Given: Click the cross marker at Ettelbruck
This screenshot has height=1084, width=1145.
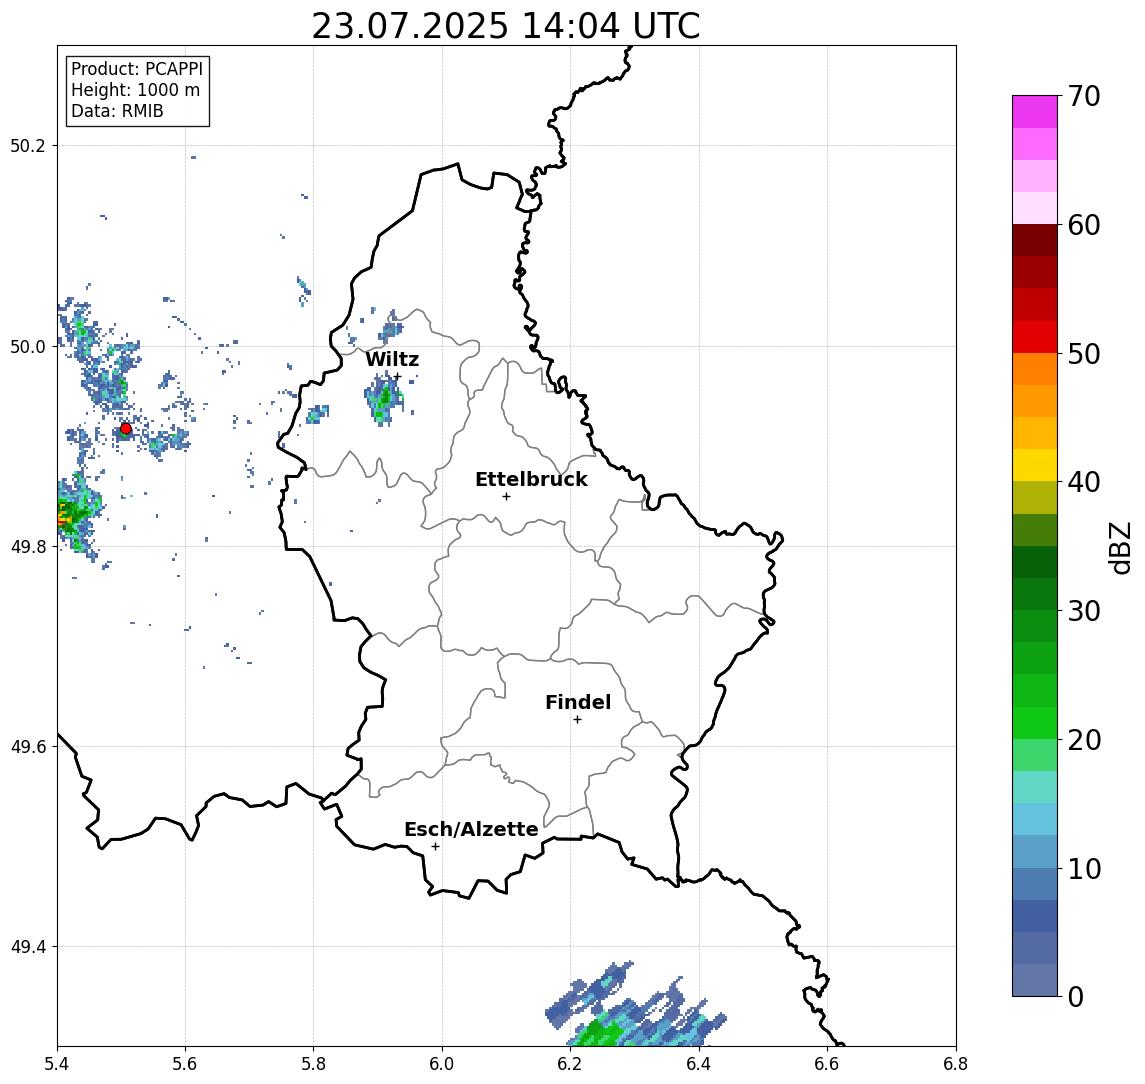Looking at the screenshot, I should [x=506, y=497].
